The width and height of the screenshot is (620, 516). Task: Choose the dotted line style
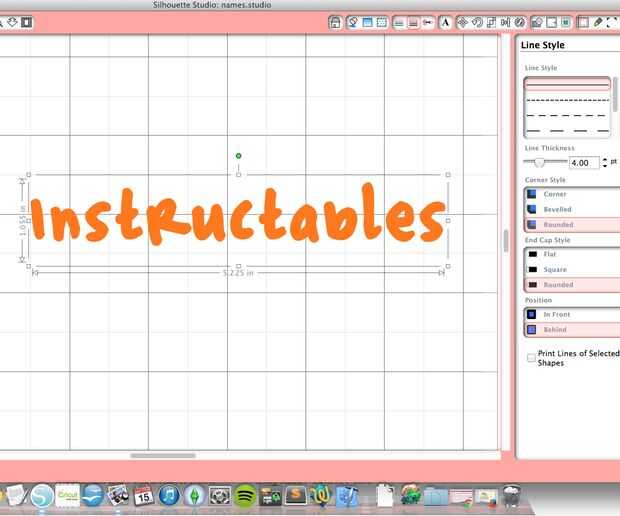tap(567, 100)
